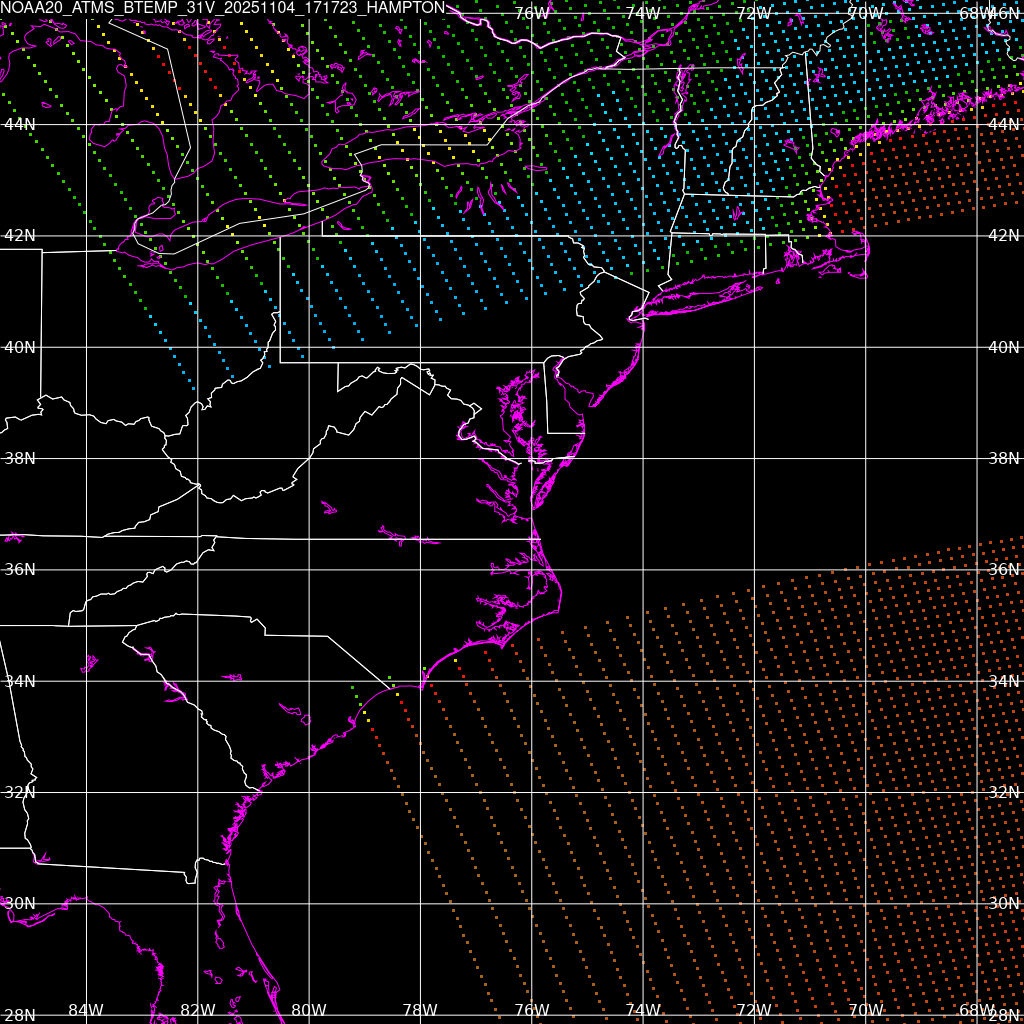Click the 36N label on right edge
1024x1024 pixels.
pyautogui.click(x=1003, y=569)
